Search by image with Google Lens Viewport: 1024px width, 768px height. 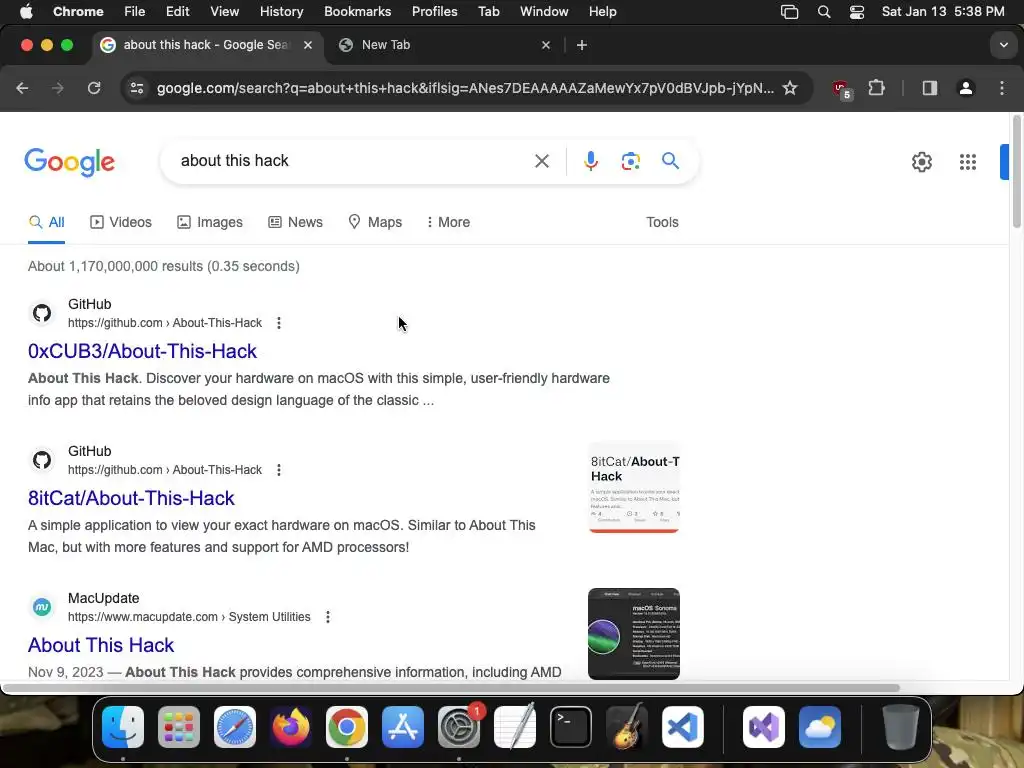[x=630, y=161]
